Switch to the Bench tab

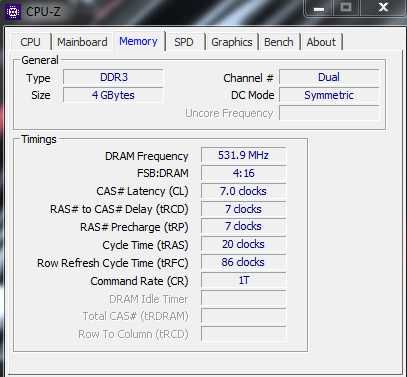click(x=279, y=42)
